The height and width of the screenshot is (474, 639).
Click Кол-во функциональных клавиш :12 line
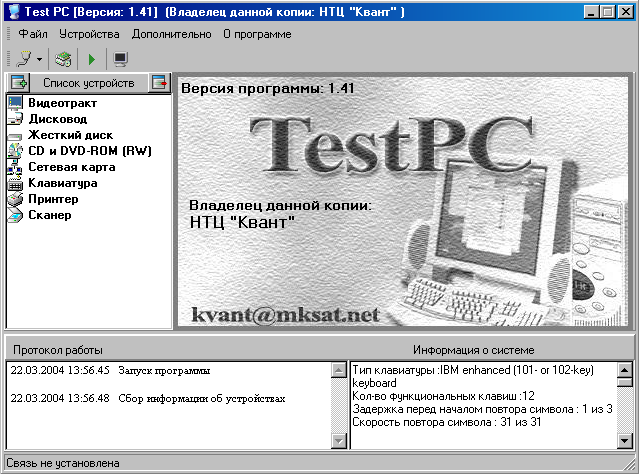[x=443, y=396]
